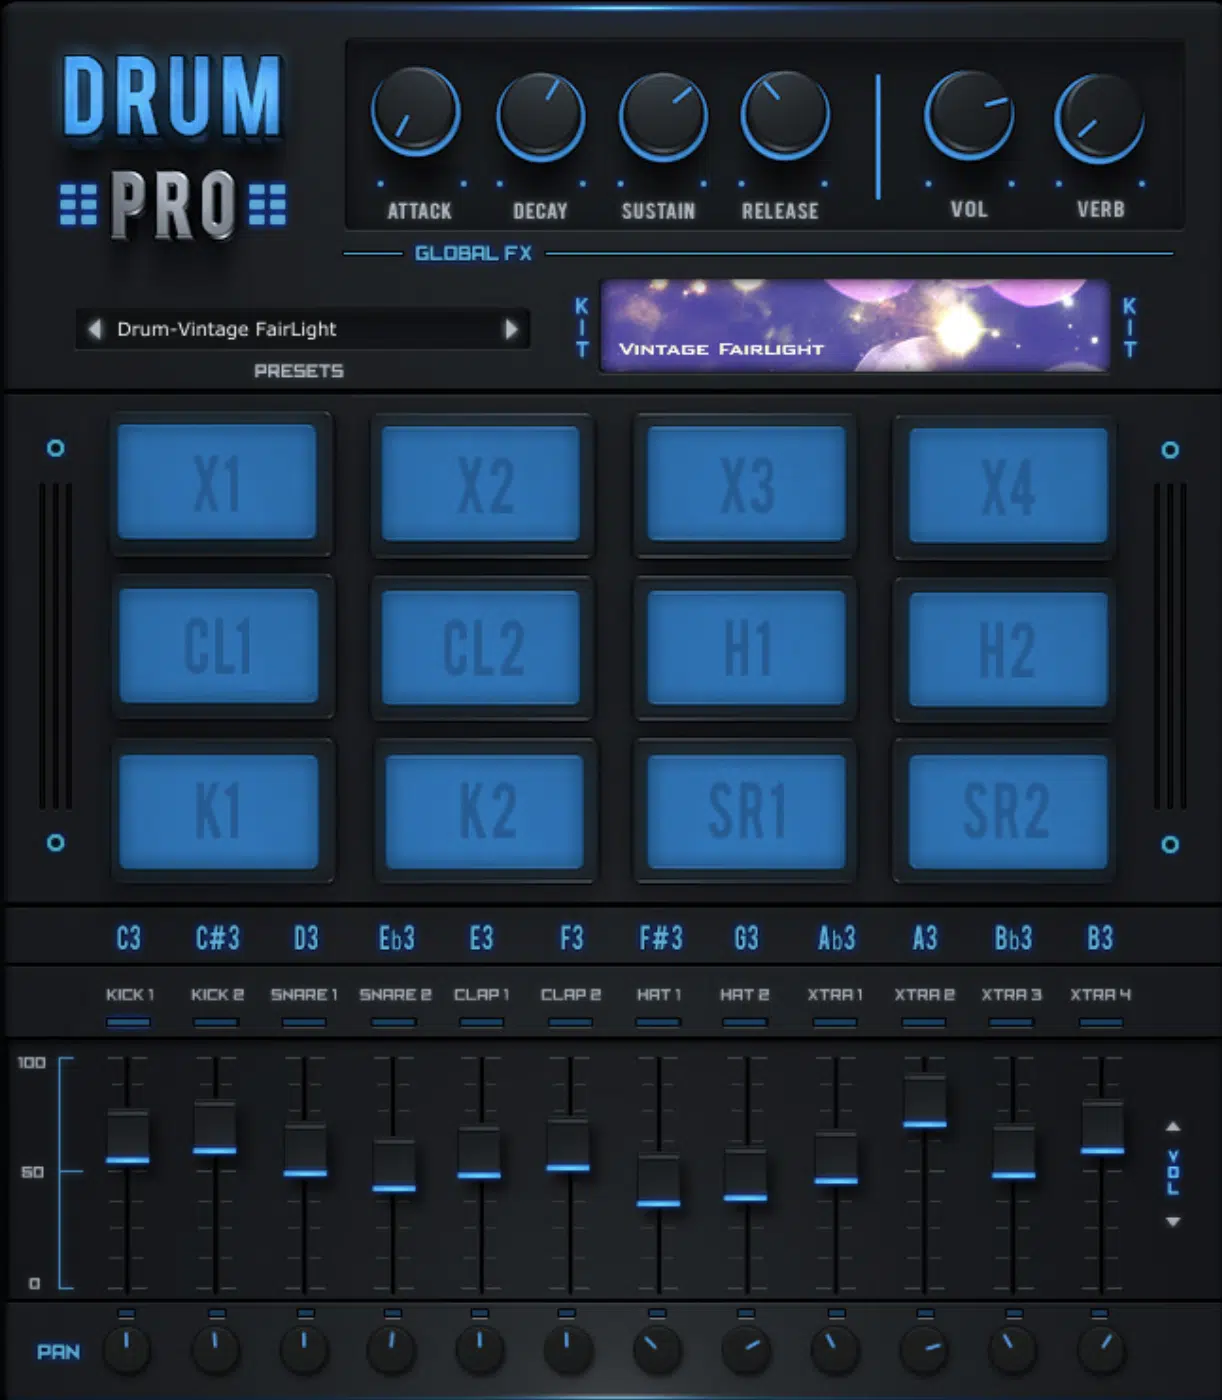Screen dimensions: 1222x1400
Task: Click the Xtra 3 pan knob
Action: click(x=1013, y=1349)
